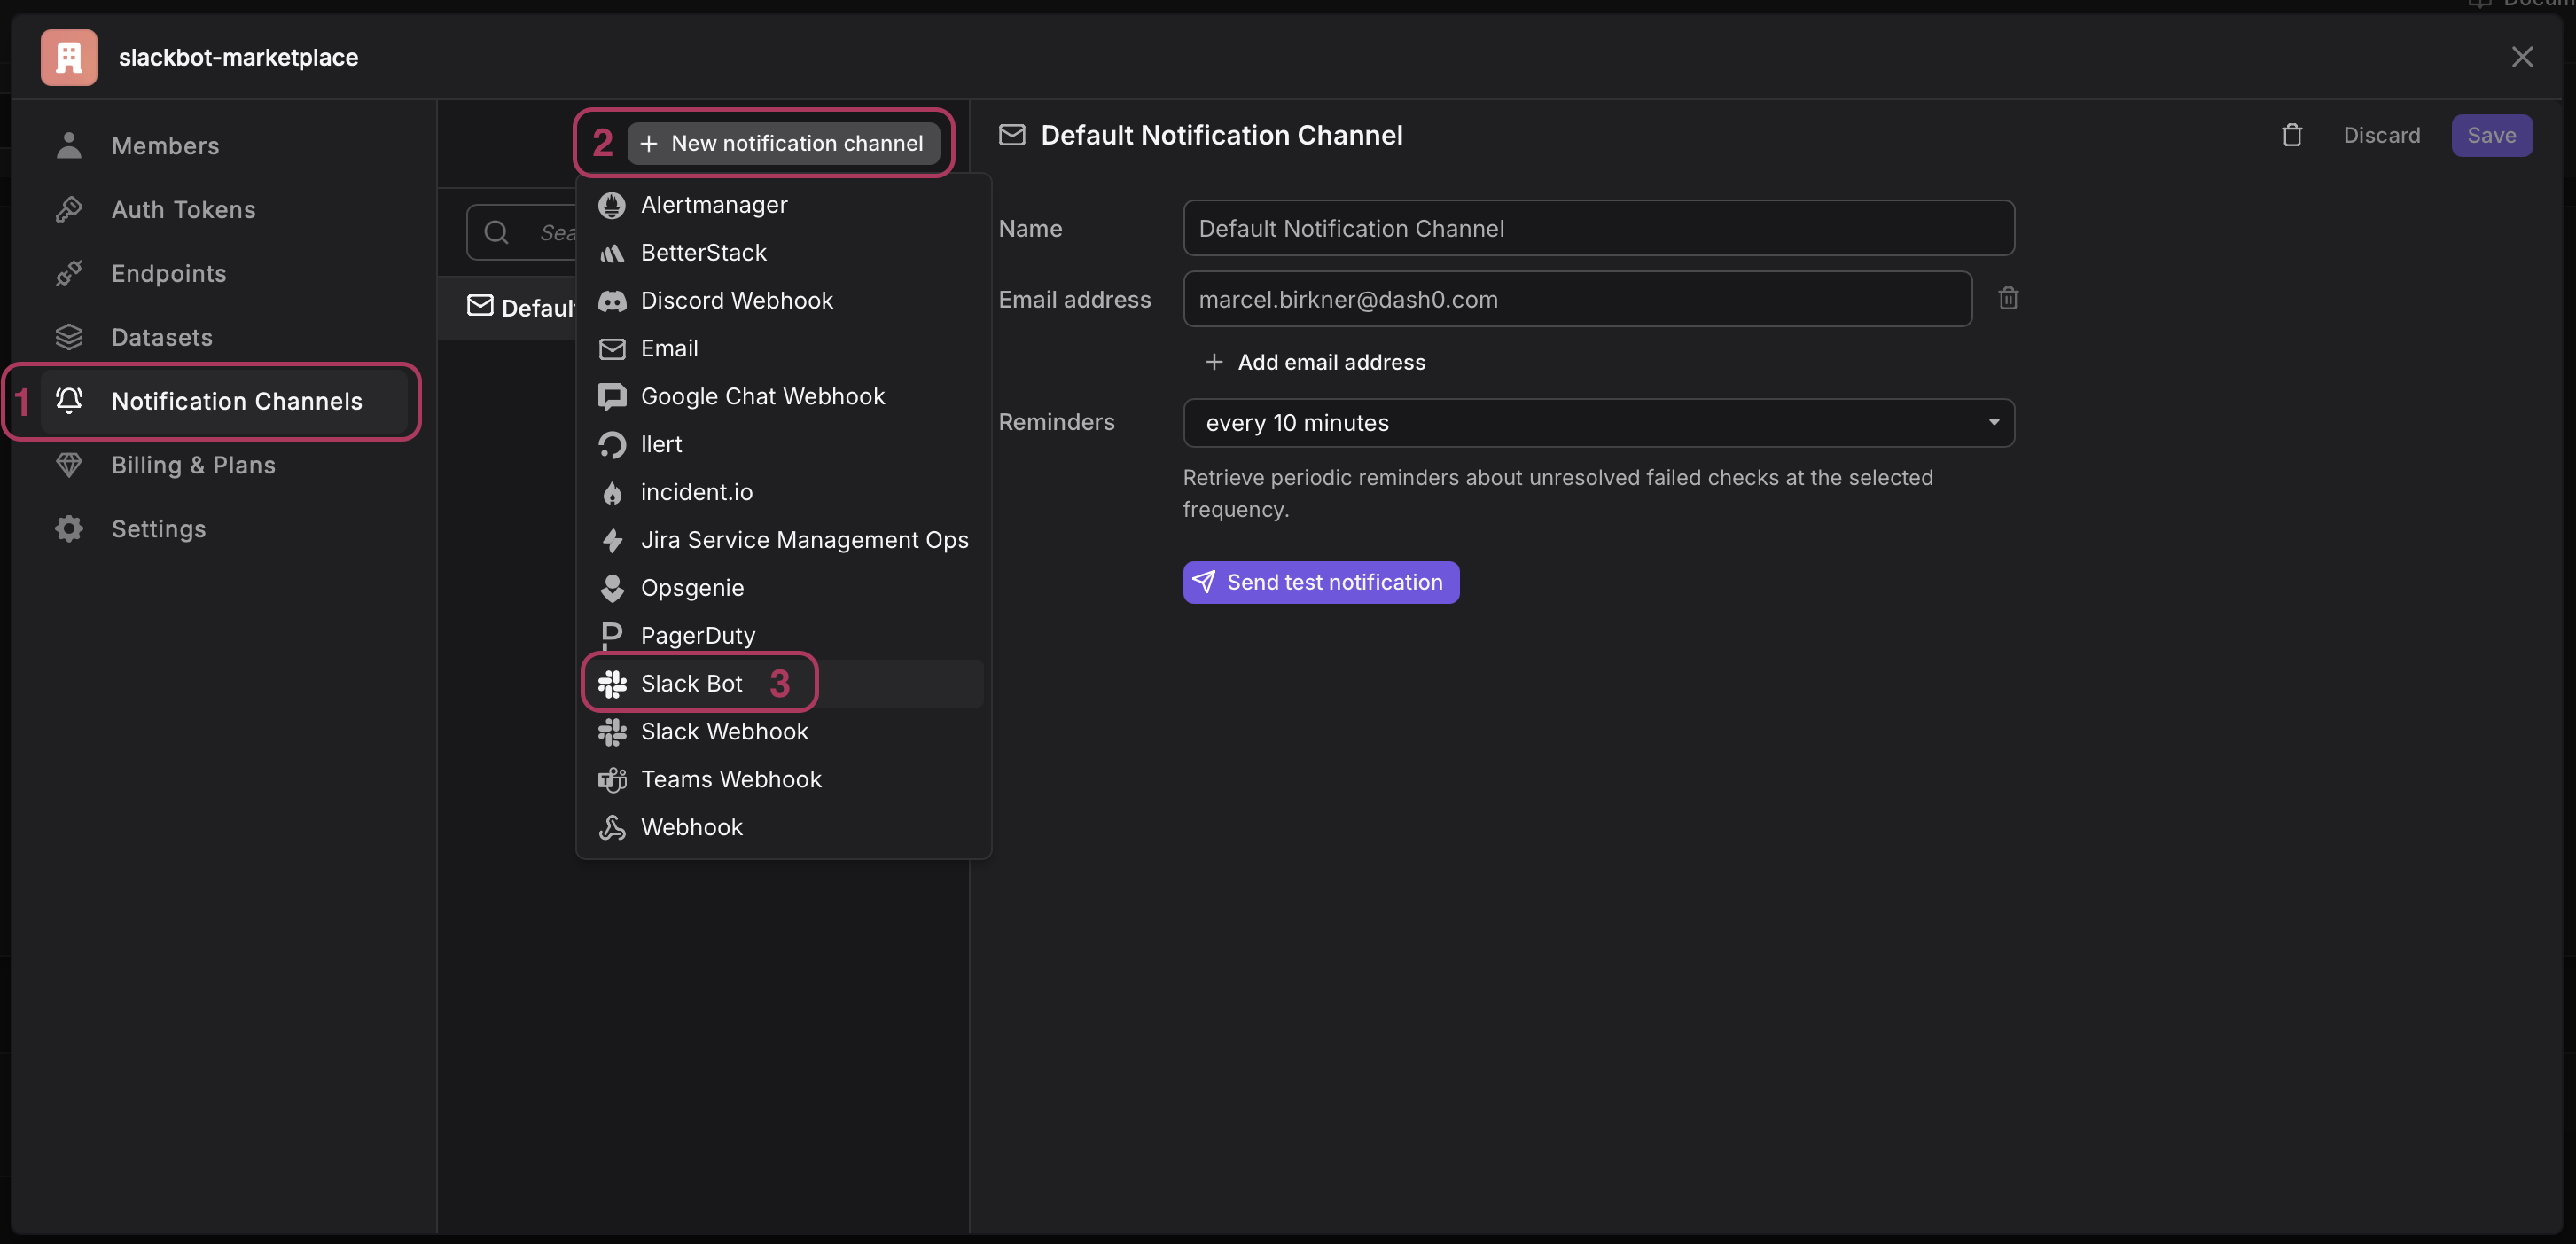The height and width of the screenshot is (1244, 2576).
Task: Click Send test notification button
Action: [x=1321, y=582]
